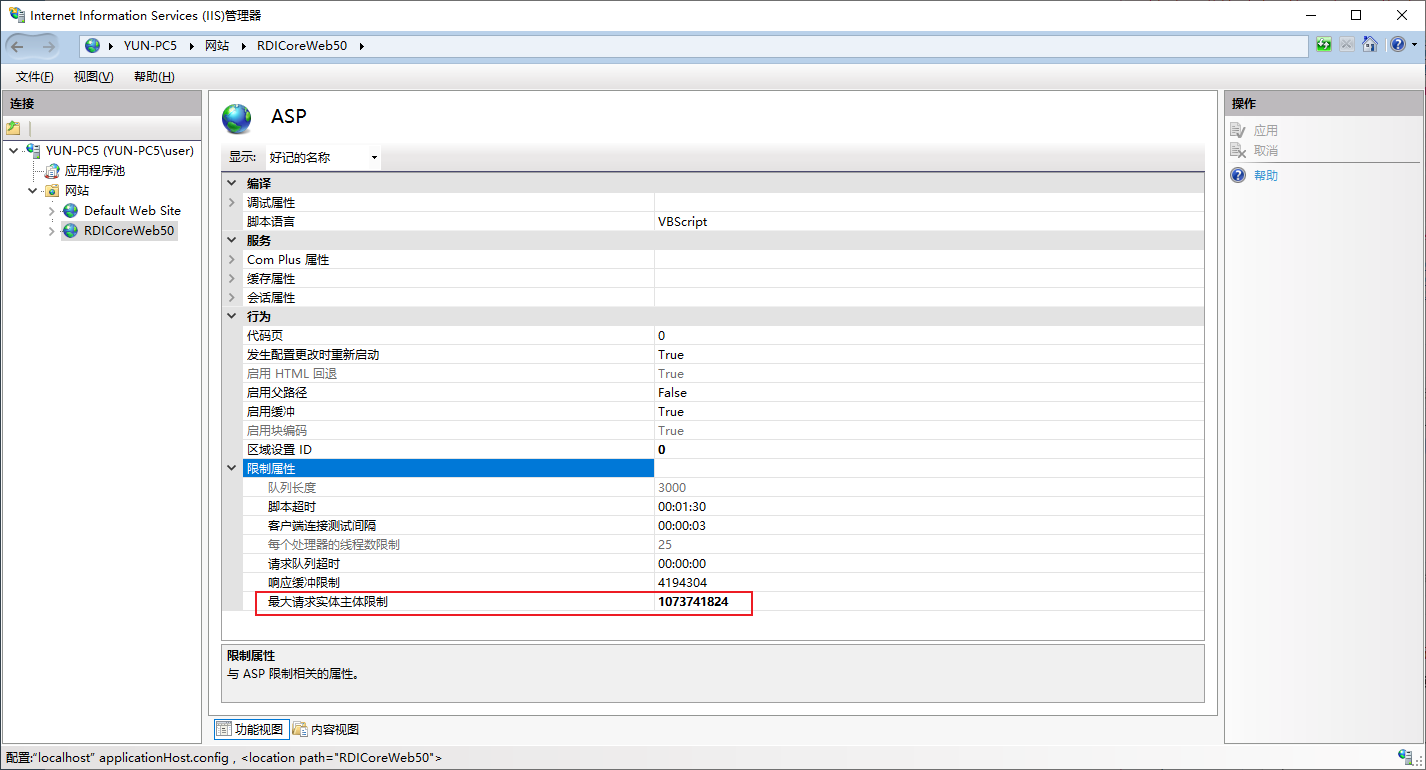The height and width of the screenshot is (770, 1426).
Task: Expand the 调试属性 property row
Action: tap(232, 203)
